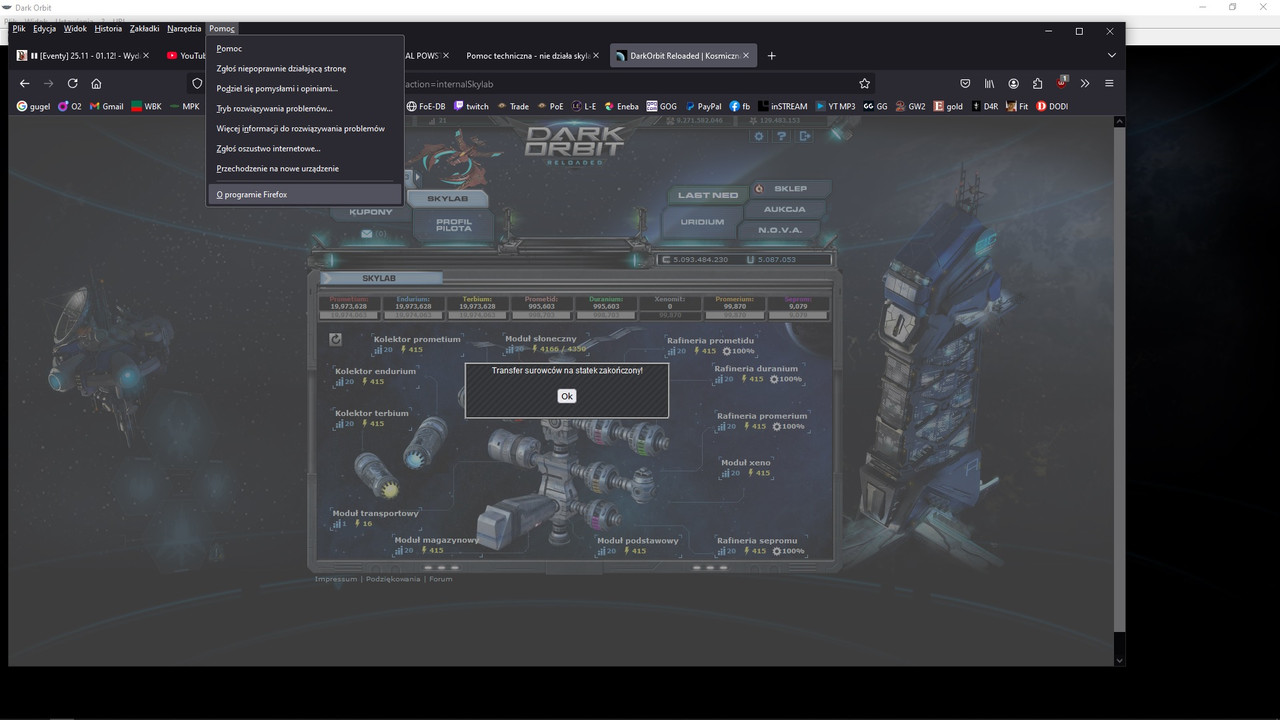Open the Firefox account icon
The height and width of the screenshot is (720, 1280).
coord(1013,84)
